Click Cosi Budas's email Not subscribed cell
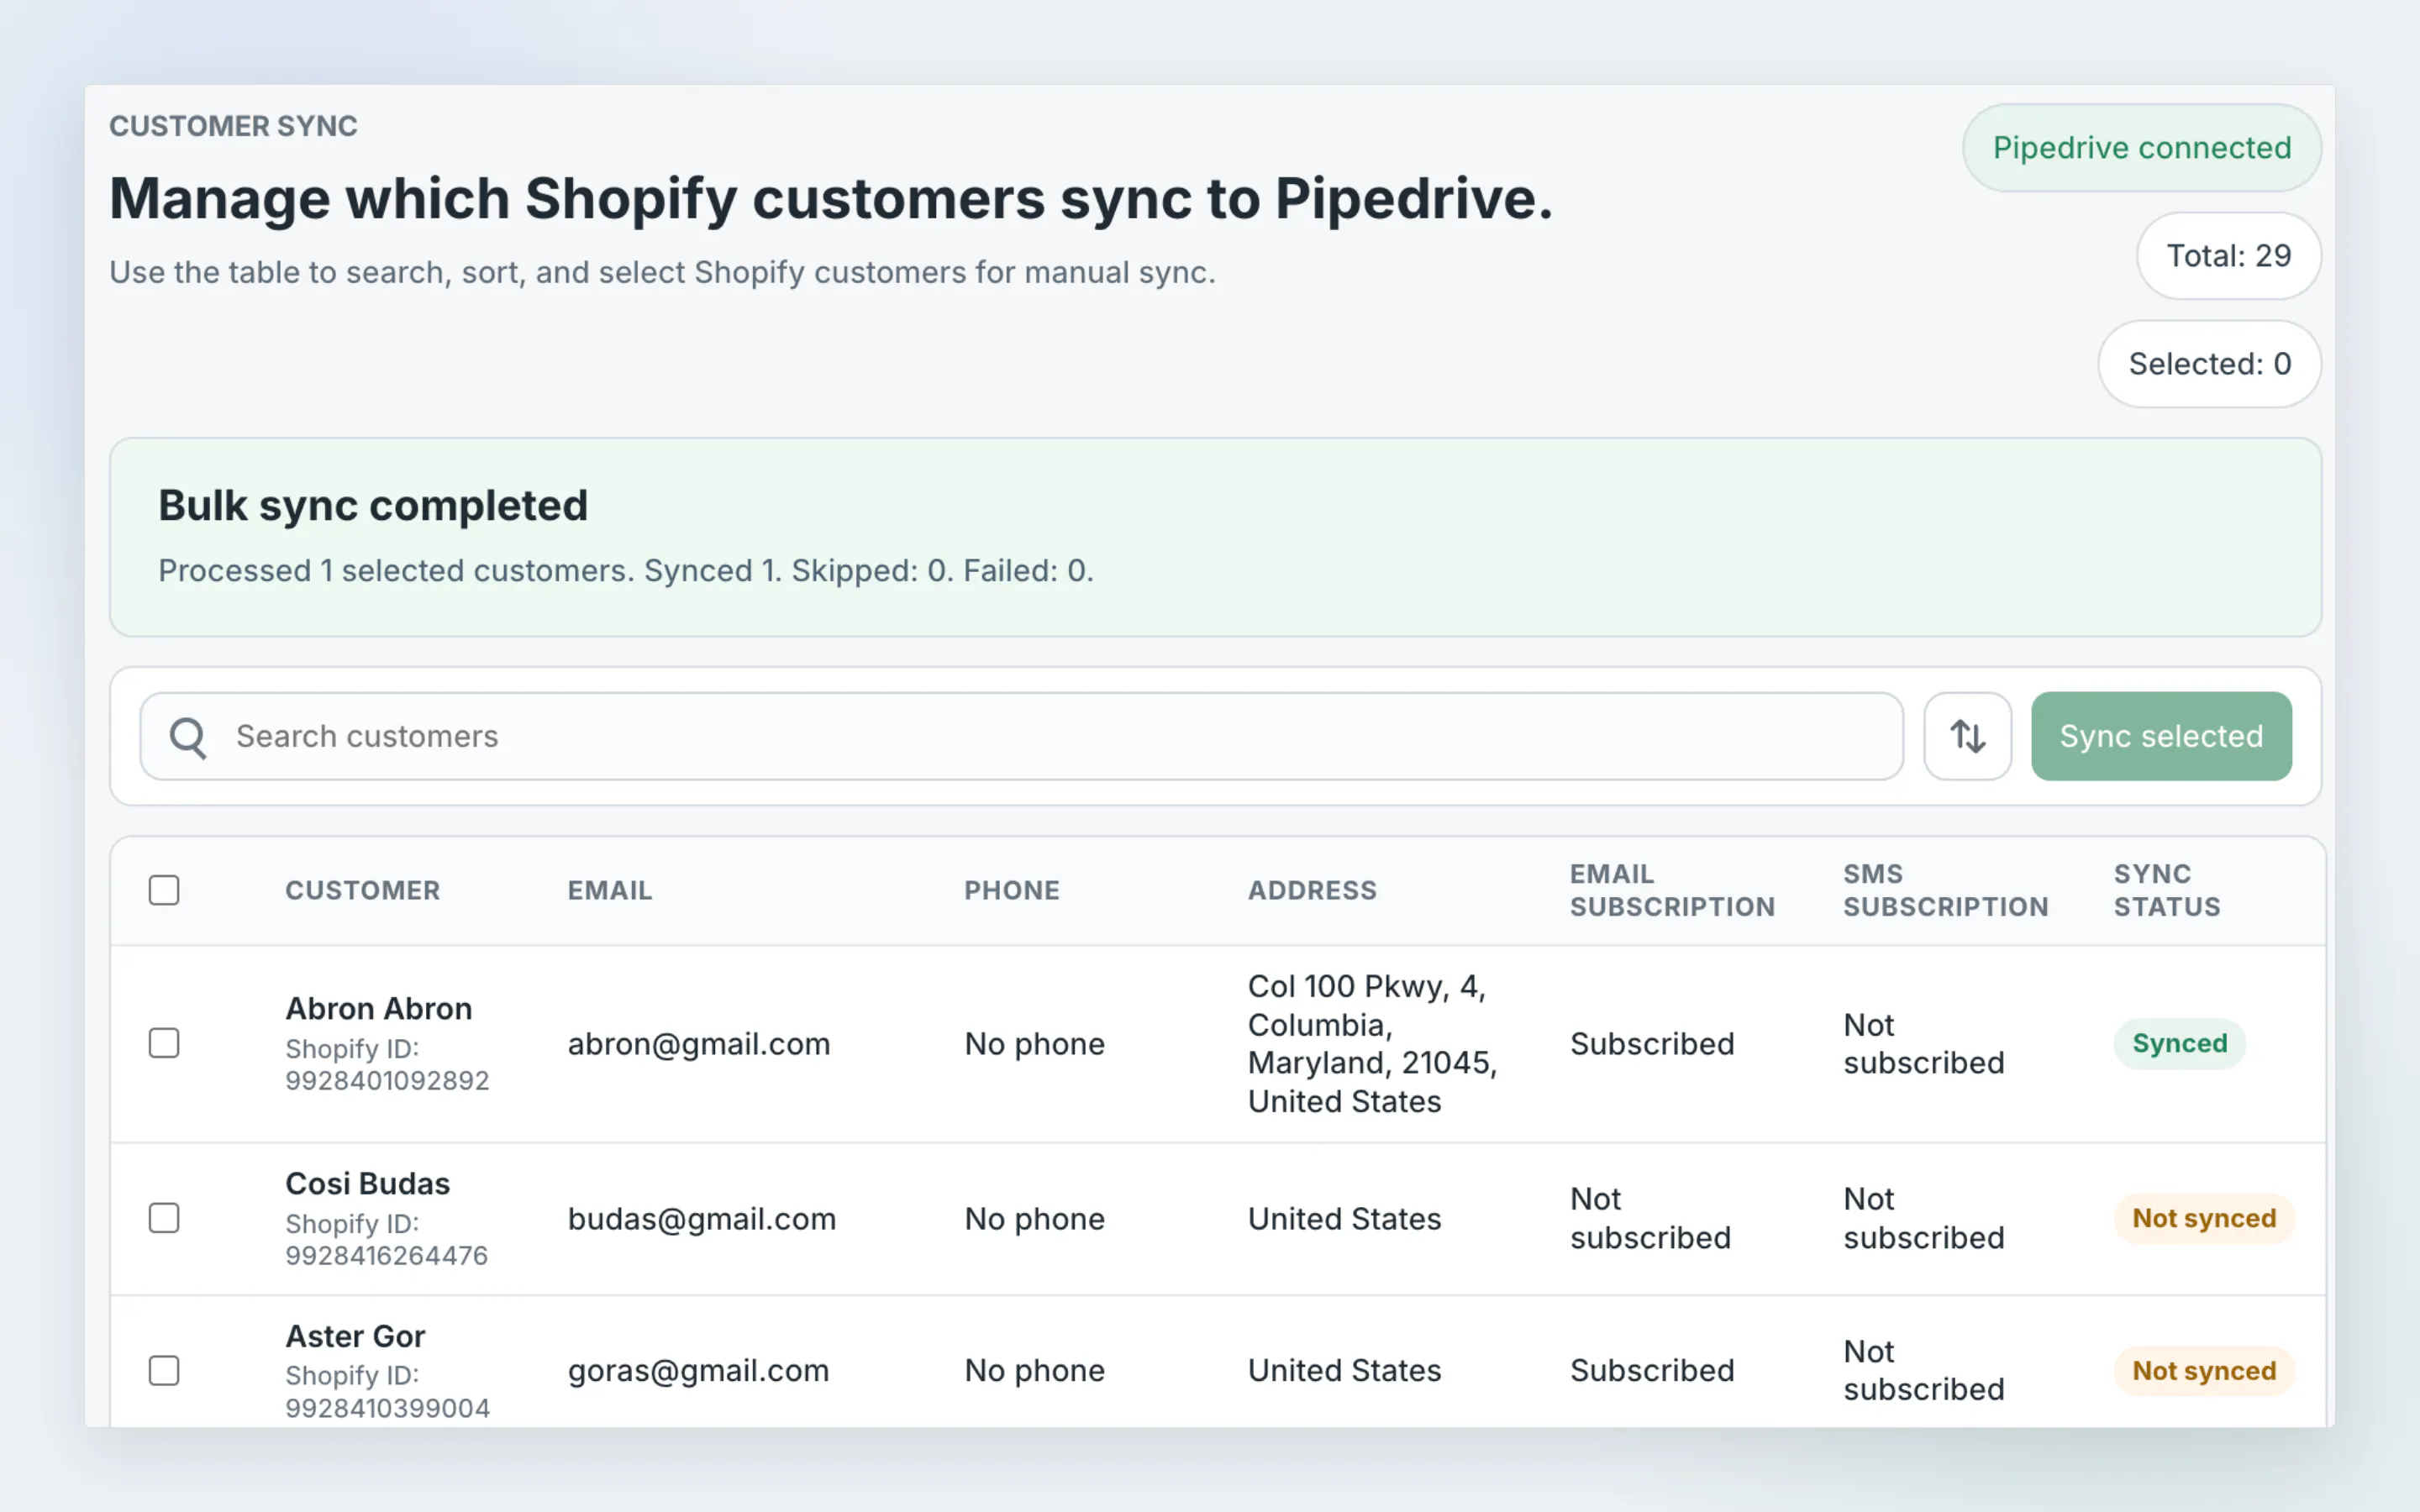Screen dimensions: 2420x1512 [x=1650, y=1218]
